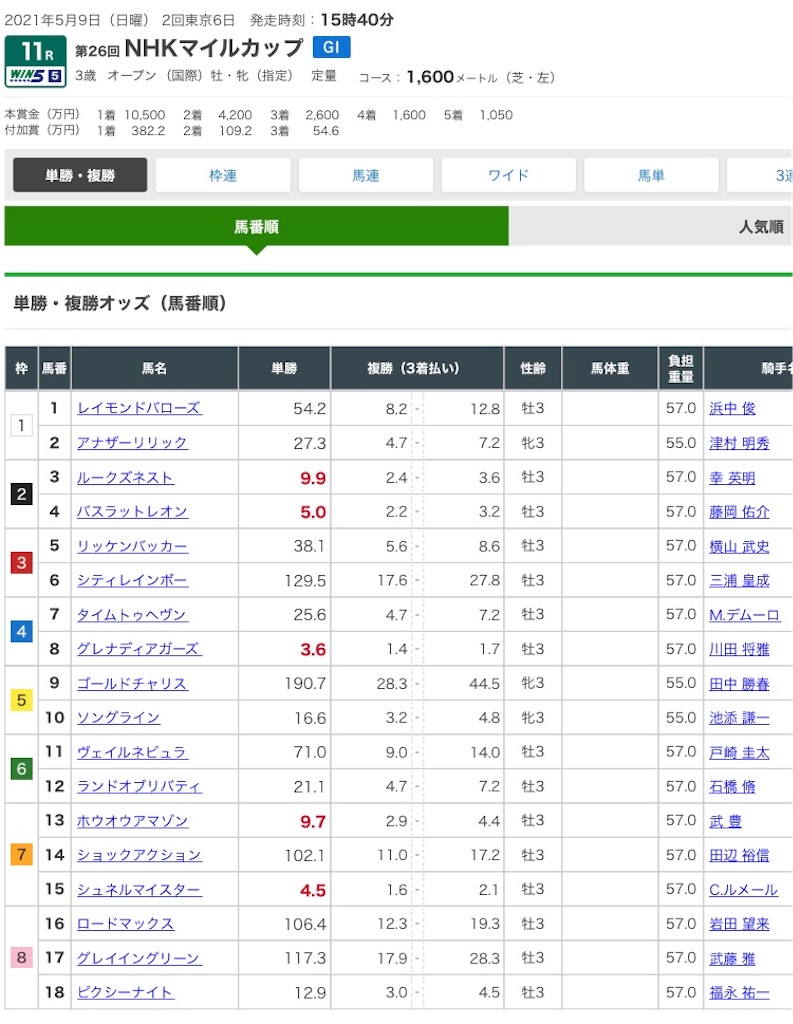Open jockey 戸崎 圭太 link
Viewport: 793px width, 1024px height.
pos(739,752)
